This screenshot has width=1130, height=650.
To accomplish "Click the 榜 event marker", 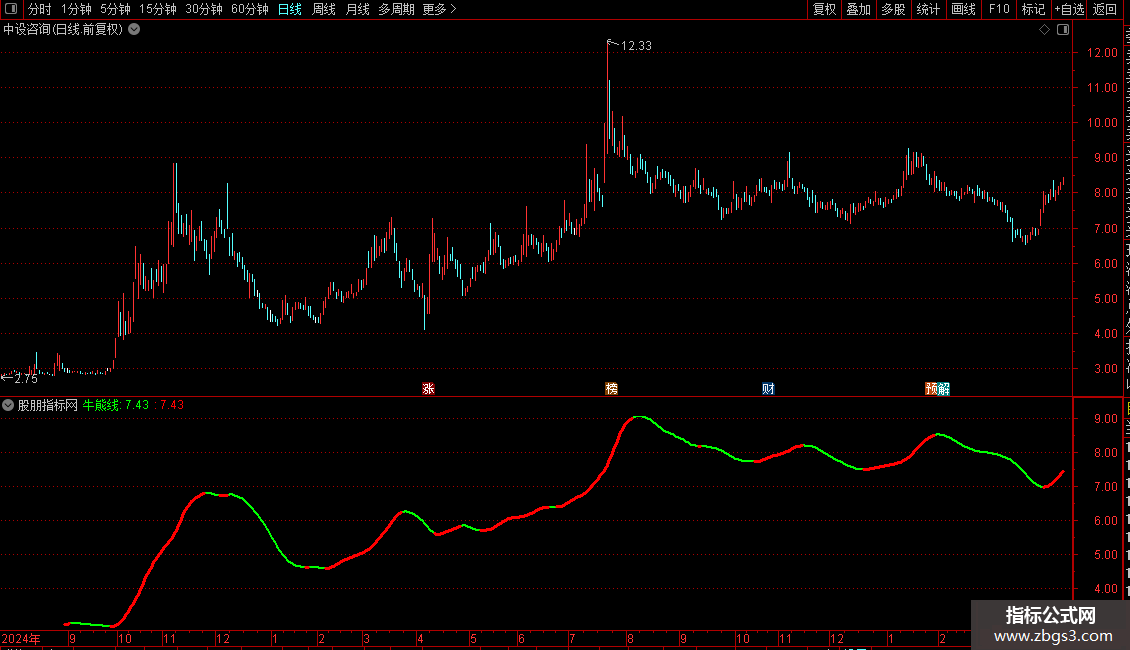I will tap(611, 388).
